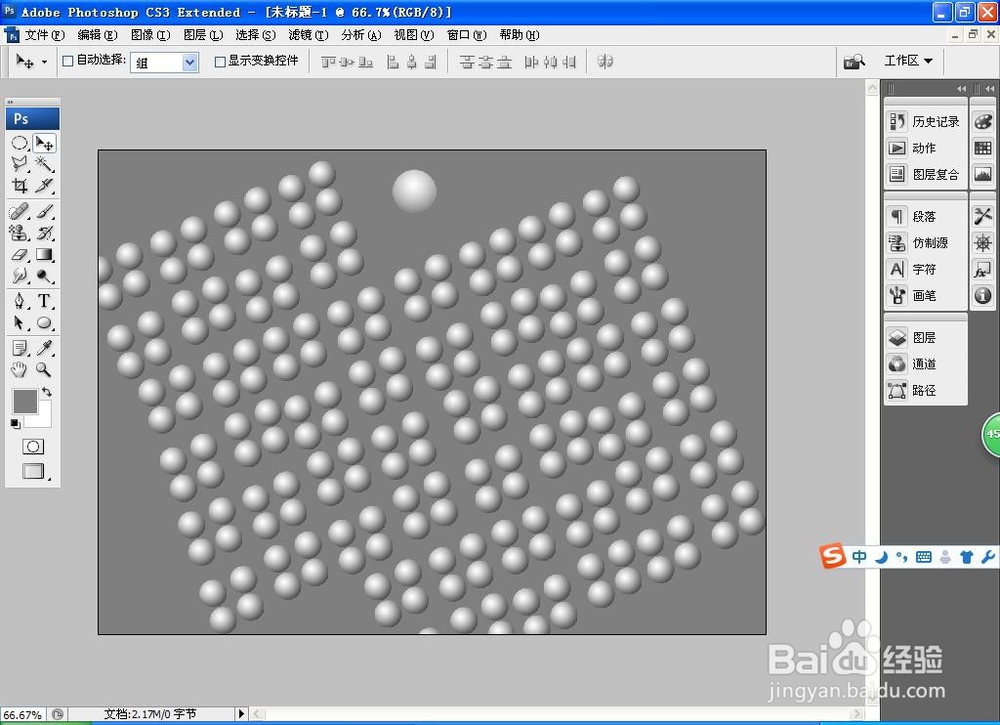Viewport: 1000px width, 725px height.
Task: Open the 滤镜 menu
Action: [x=308, y=35]
